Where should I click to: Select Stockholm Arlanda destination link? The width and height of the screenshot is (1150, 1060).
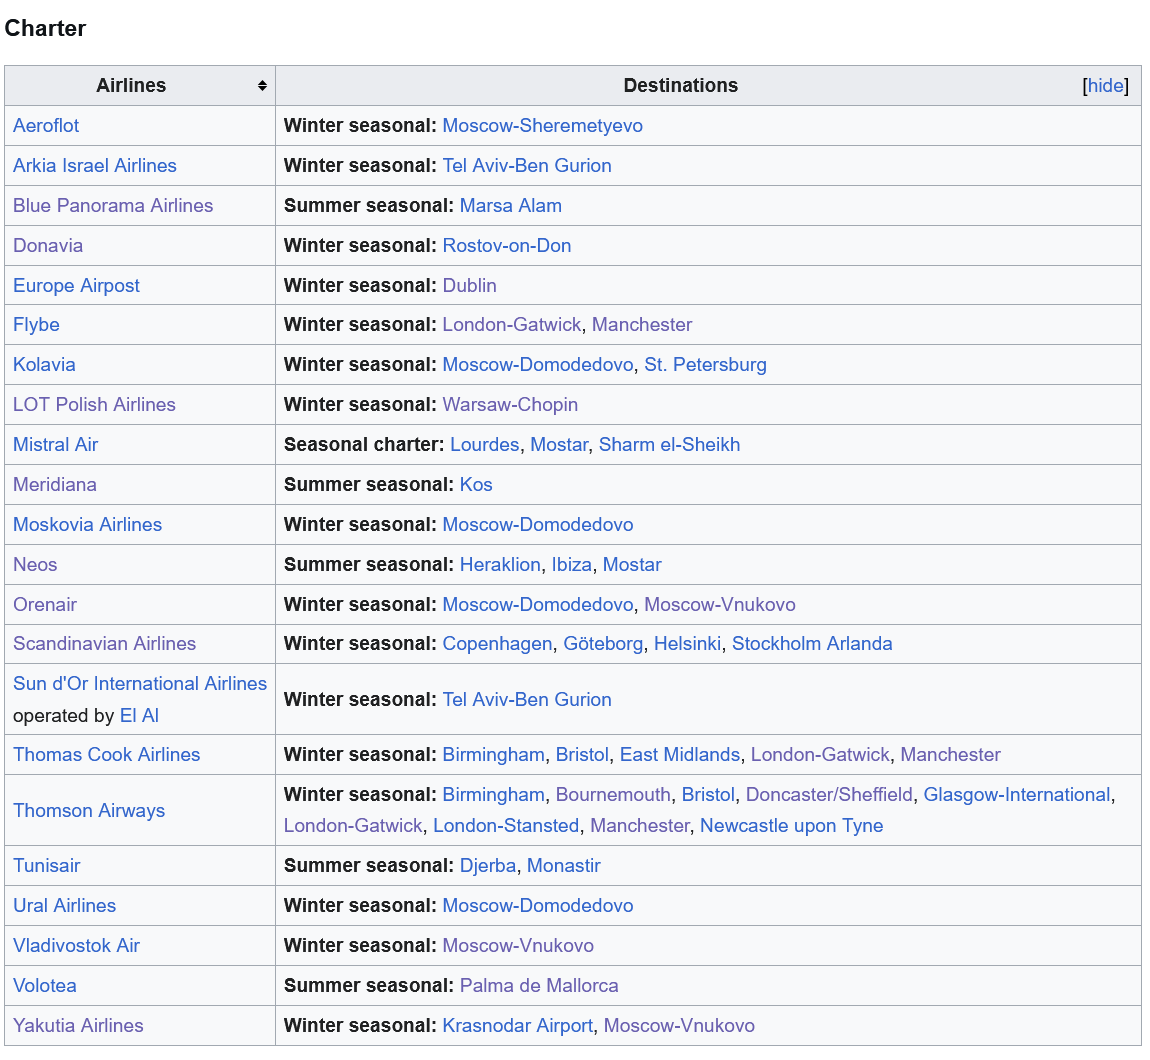coord(811,644)
